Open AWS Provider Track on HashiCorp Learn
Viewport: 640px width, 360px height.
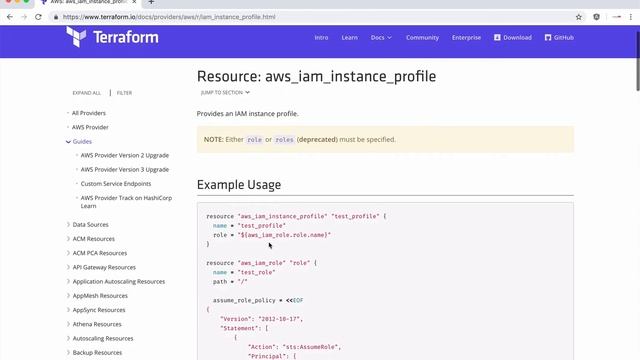(126, 202)
